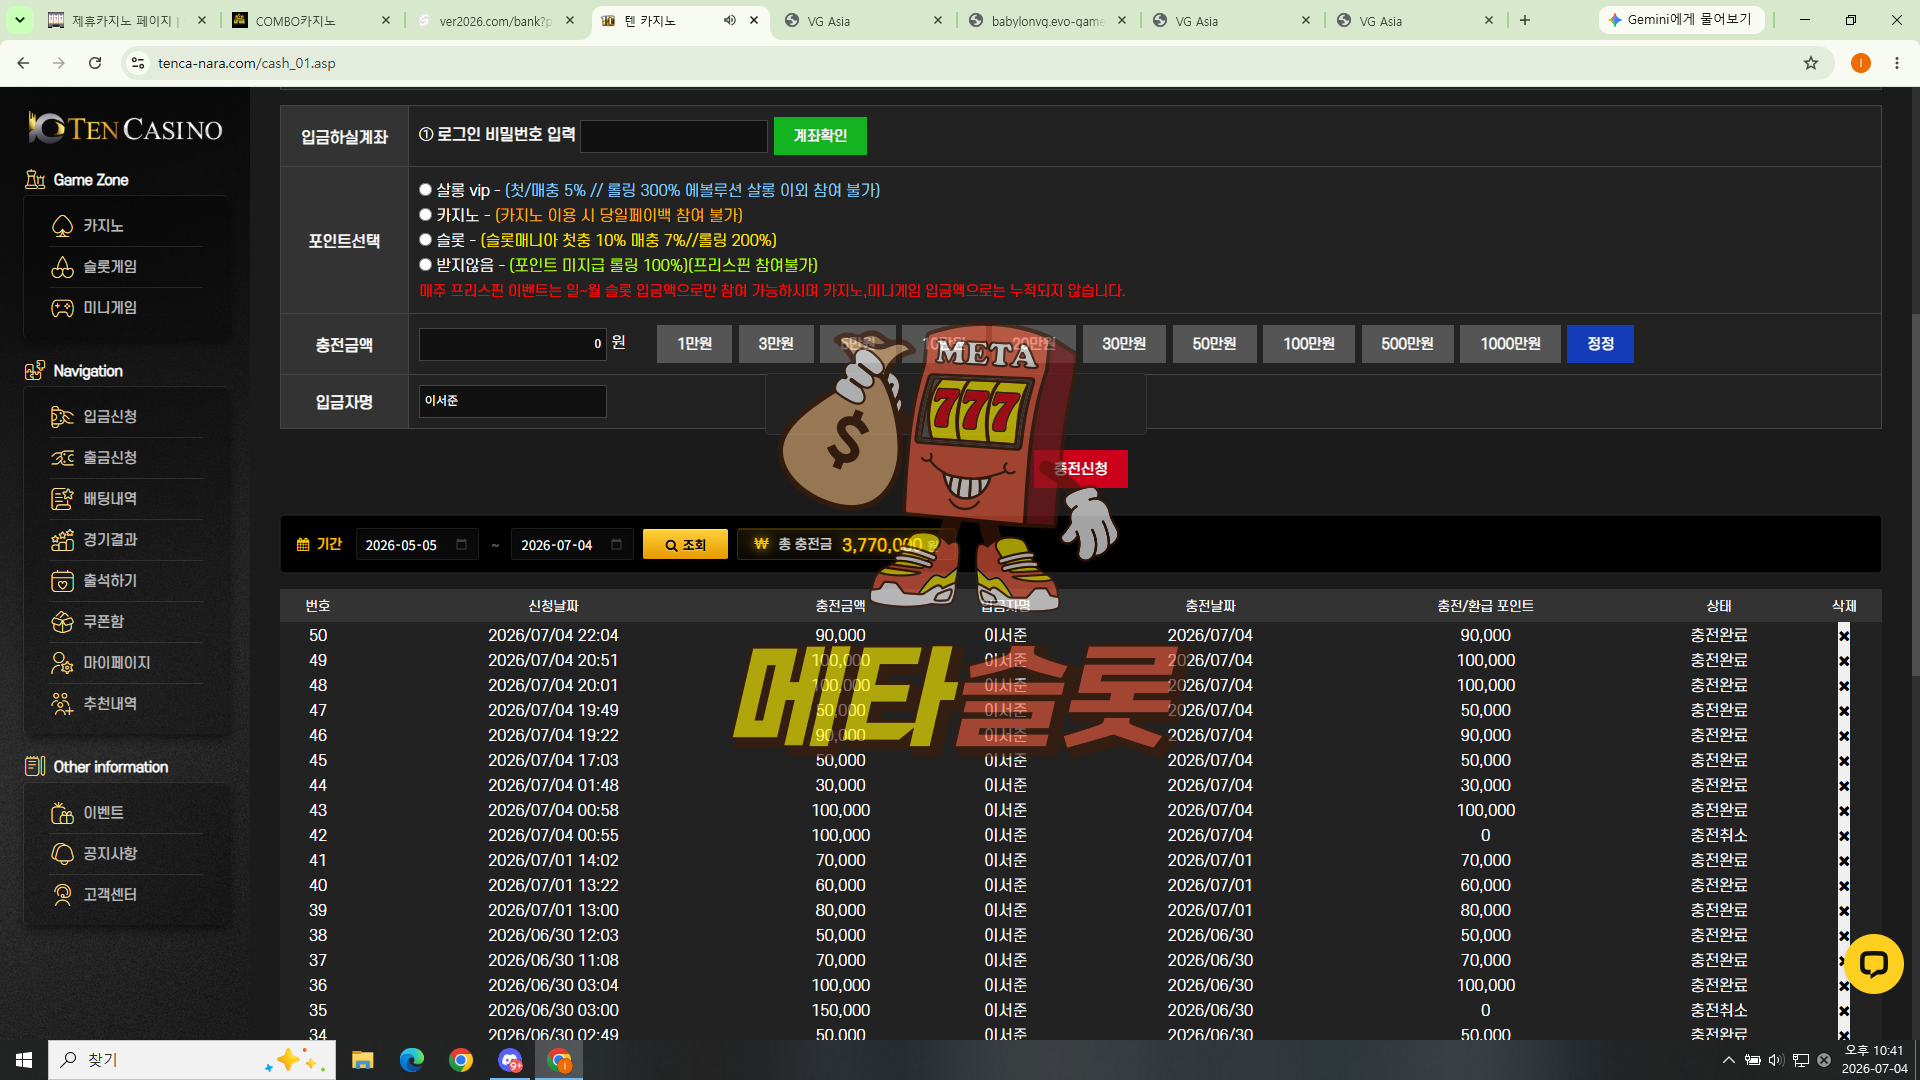
Task: Add 1만원 to charge amount
Action: pyautogui.click(x=694, y=344)
